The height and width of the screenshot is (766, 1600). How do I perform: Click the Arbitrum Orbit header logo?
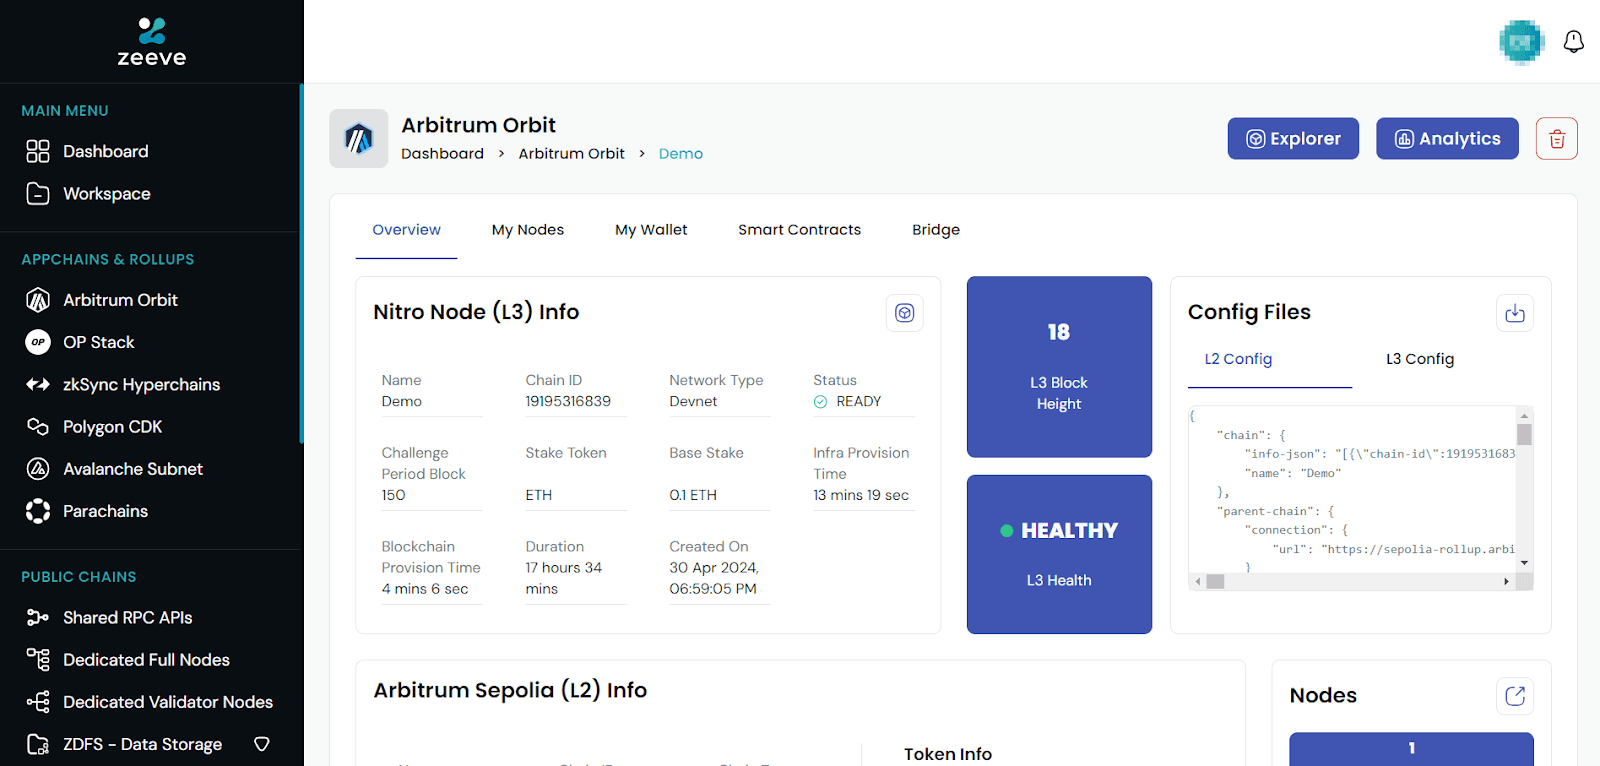359,138
